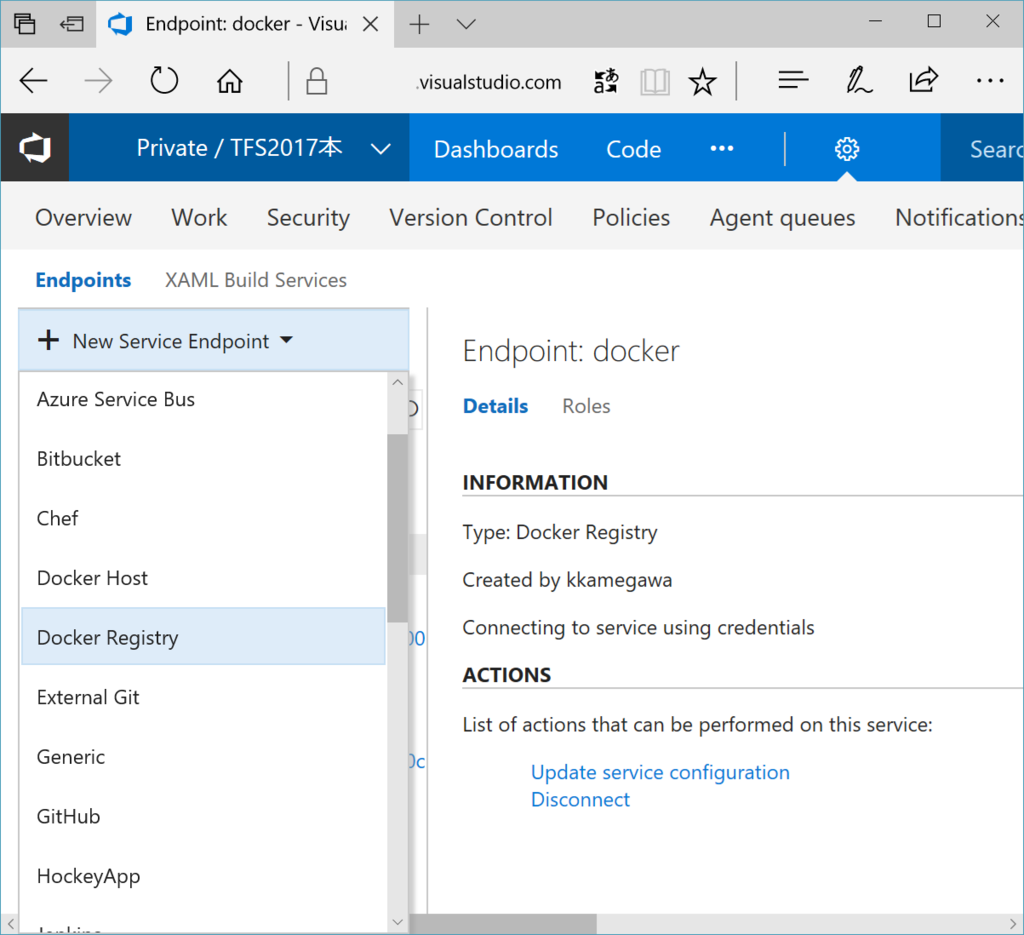1024x935 pixels.
Task: Click the Search box in the header
Action: point(982,149)
